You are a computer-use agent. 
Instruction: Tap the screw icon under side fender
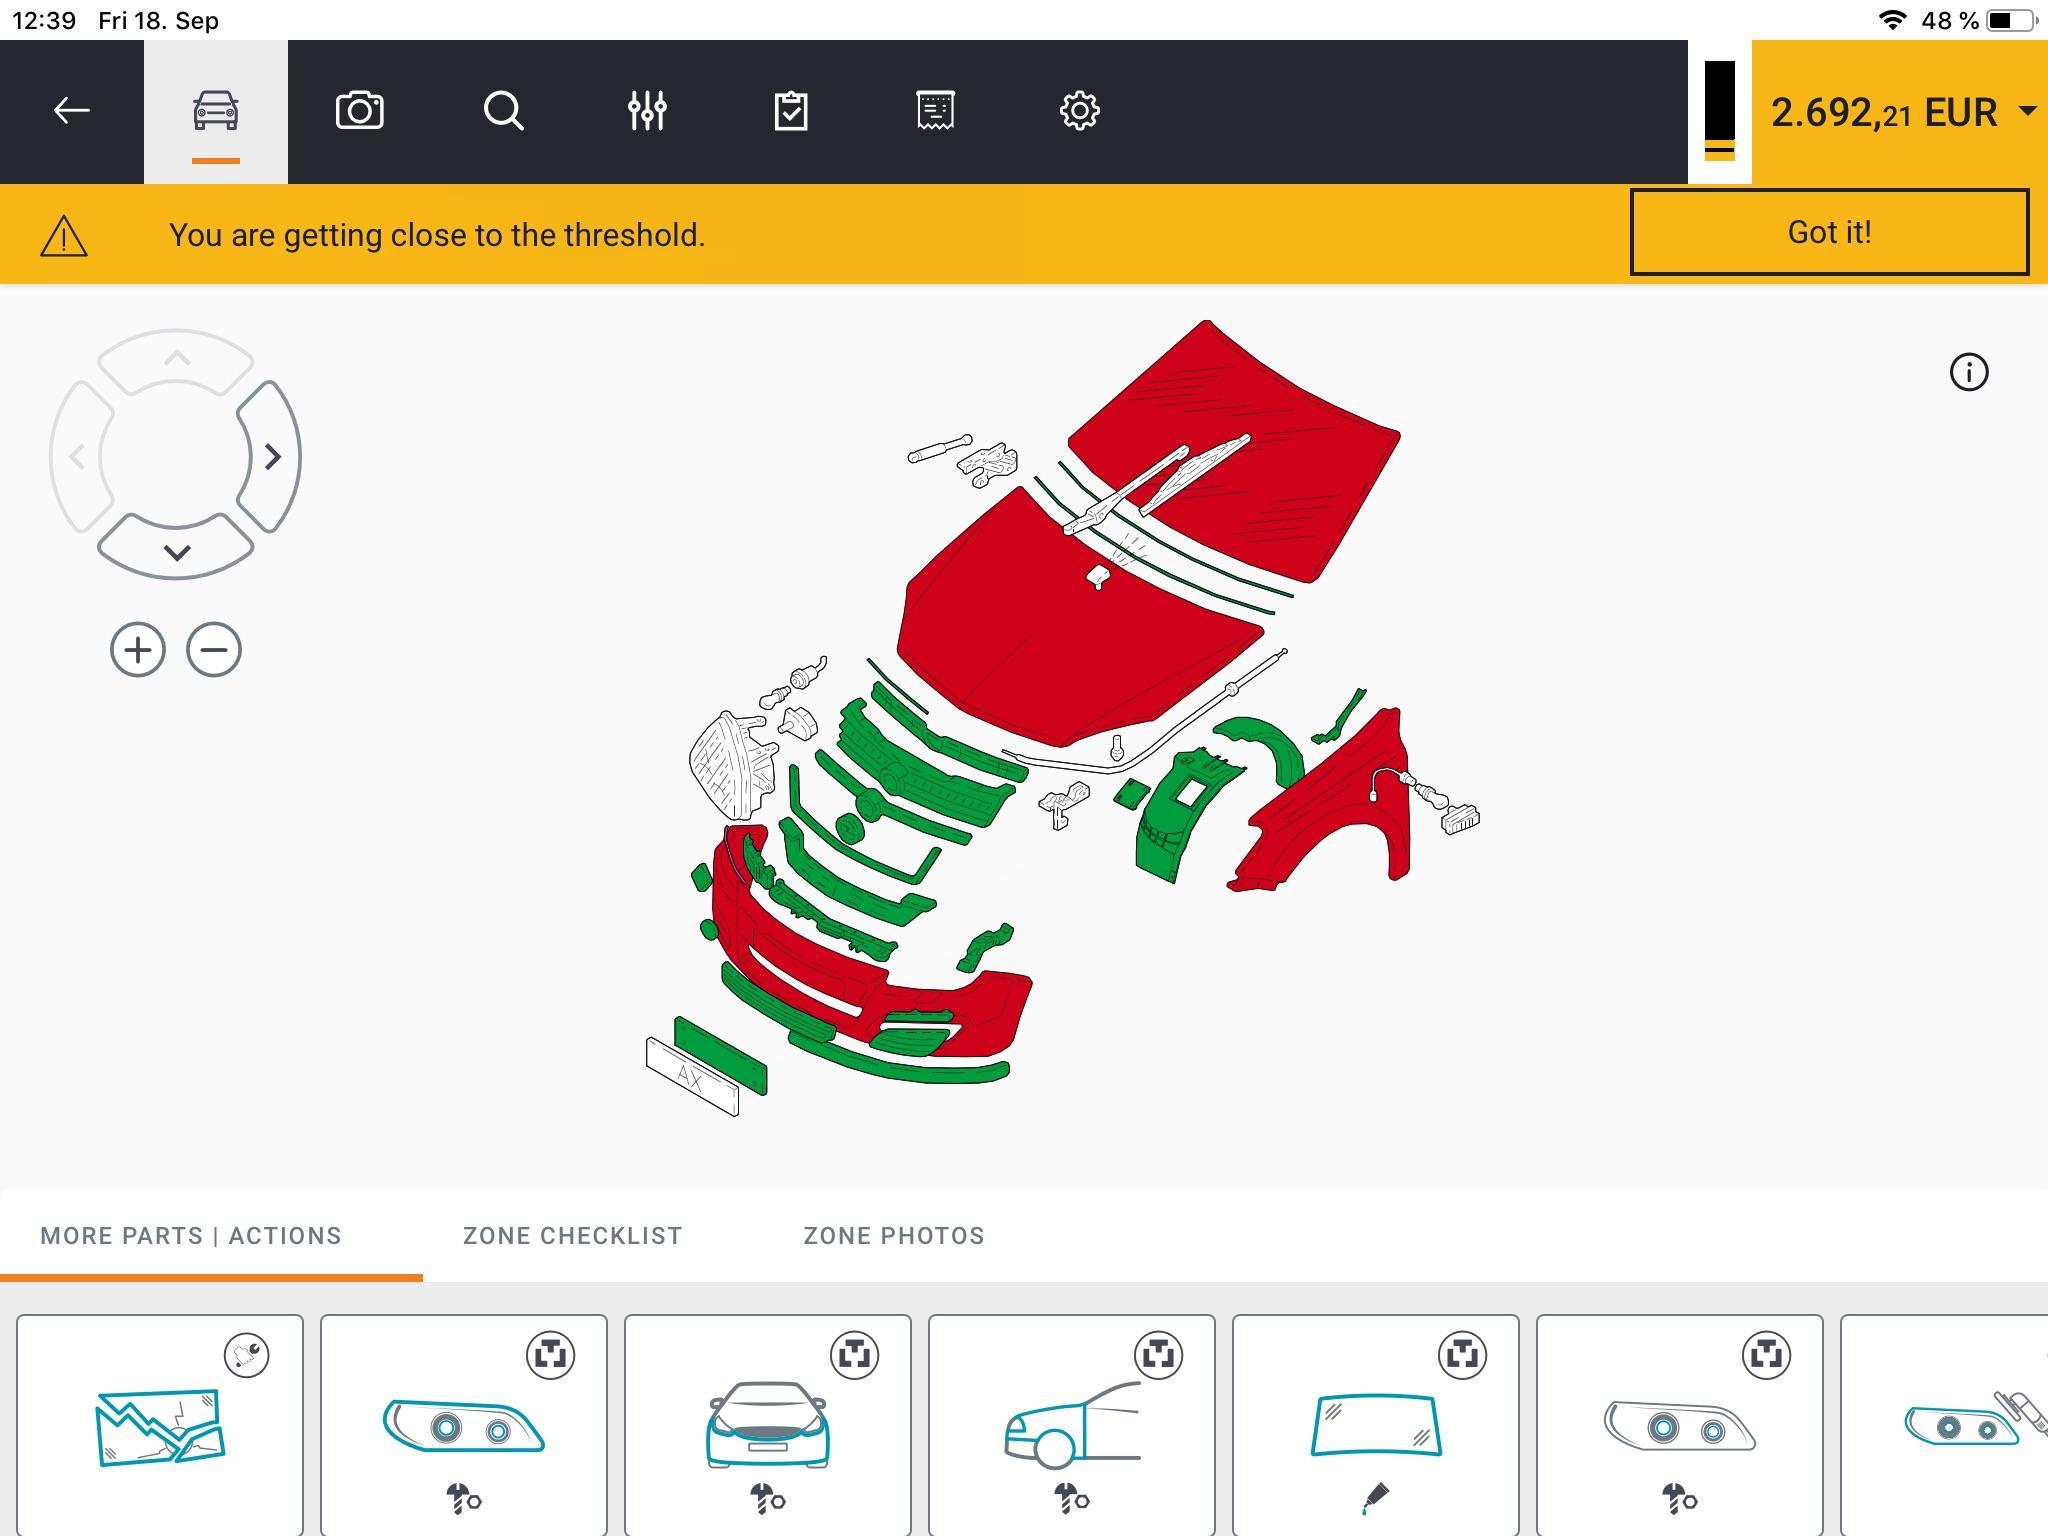[1072, 1499]
